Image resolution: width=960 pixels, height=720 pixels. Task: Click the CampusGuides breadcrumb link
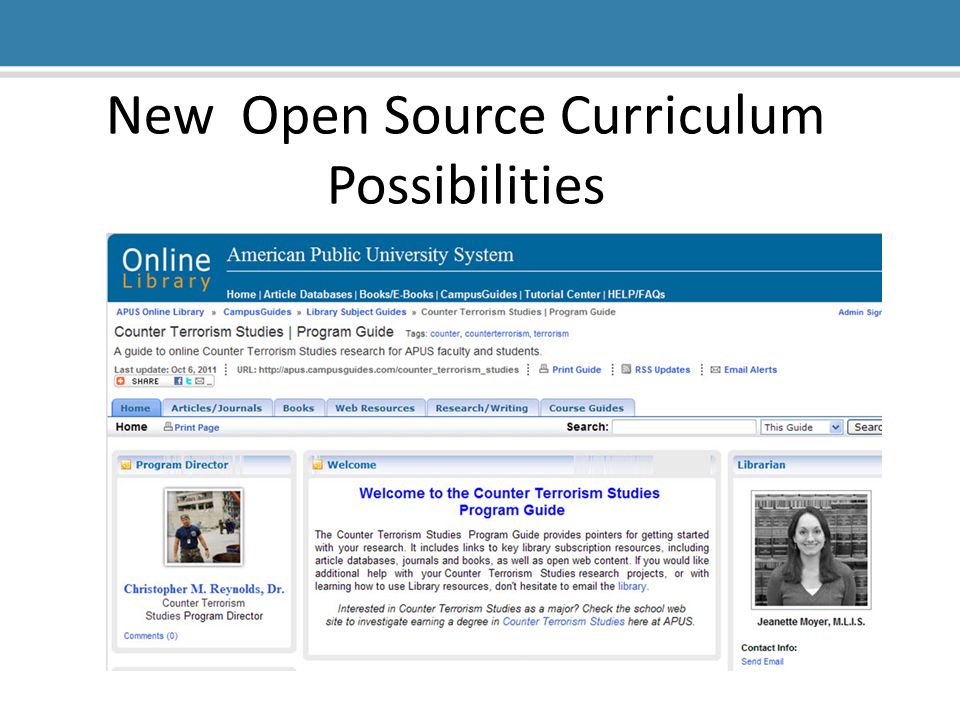point(257,312)
